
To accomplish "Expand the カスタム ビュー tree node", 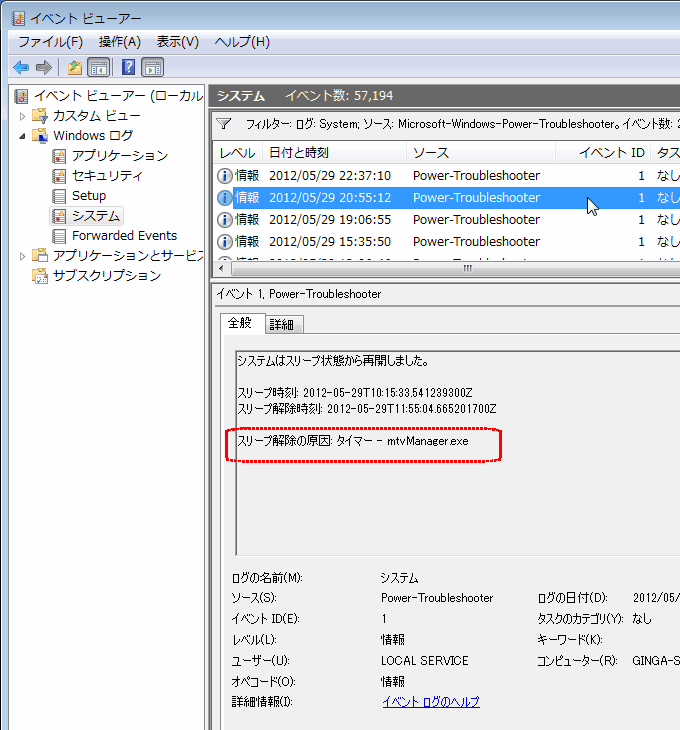I will coord(24,116).
